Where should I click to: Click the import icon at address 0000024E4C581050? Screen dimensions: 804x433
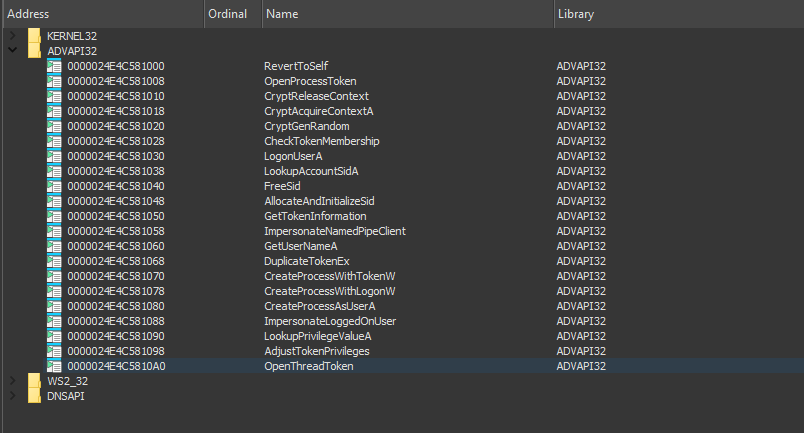click(x=54, y=216)
